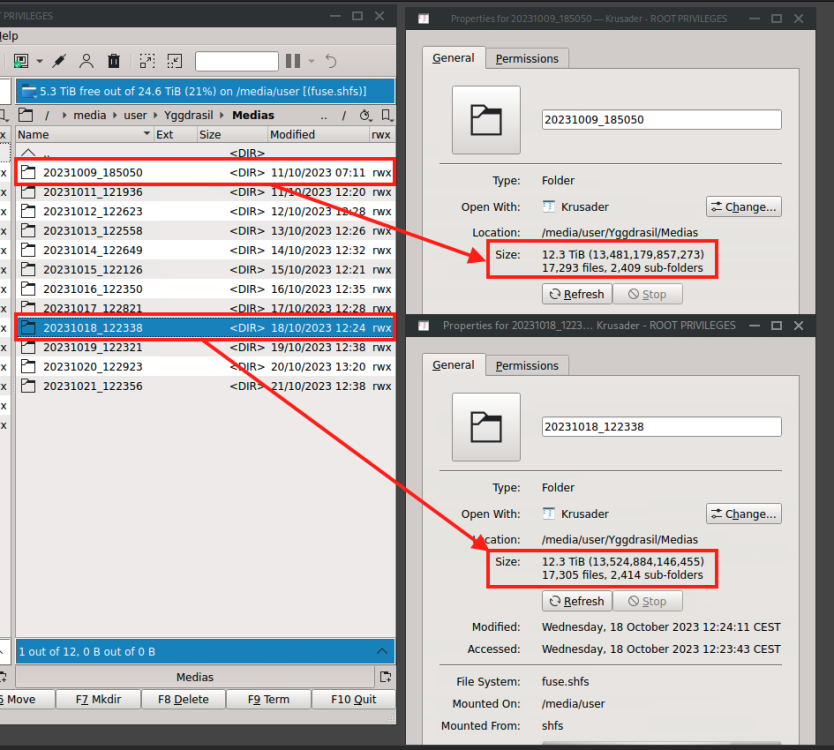Click the Name column sort arrow

click(147, 134)
